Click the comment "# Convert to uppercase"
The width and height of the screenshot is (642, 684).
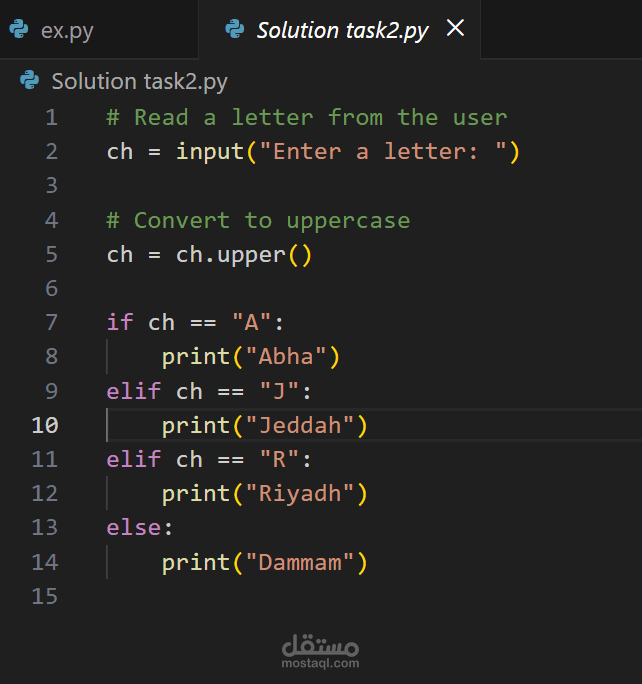pyautogui.click(x=258, y=221)
